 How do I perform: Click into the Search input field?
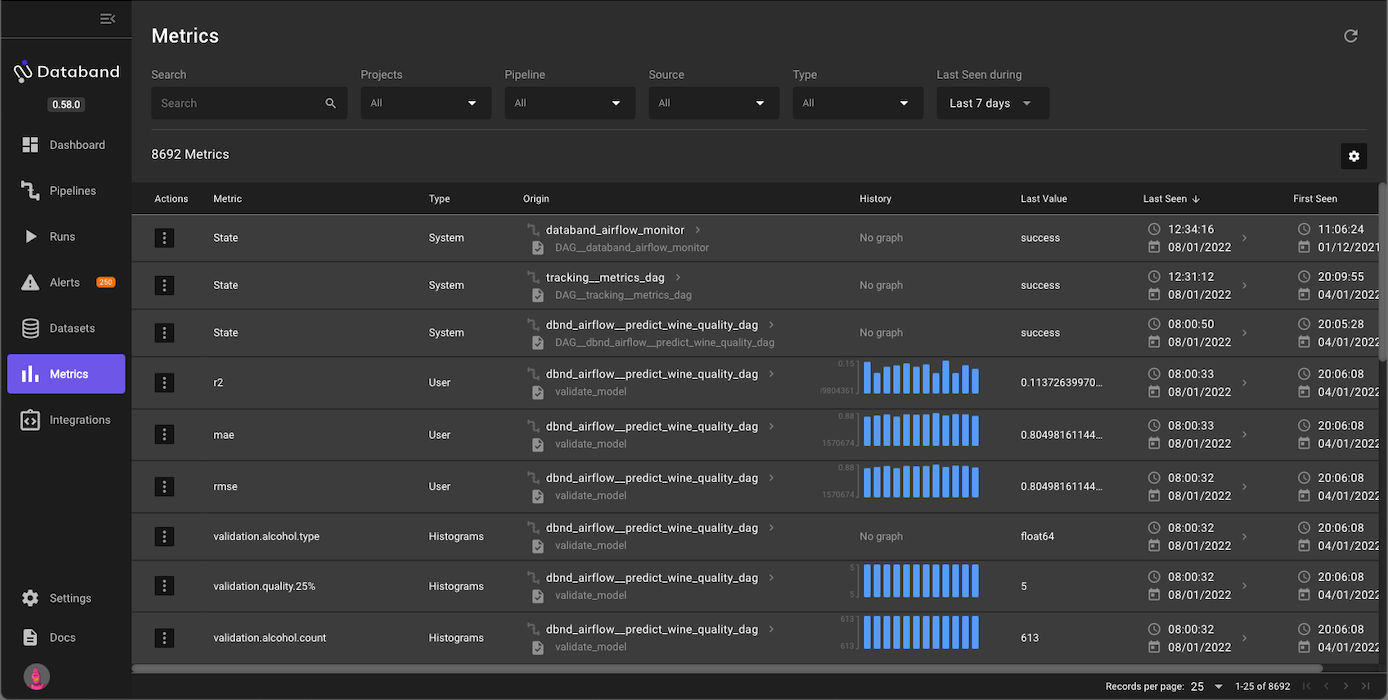(238, 103)
